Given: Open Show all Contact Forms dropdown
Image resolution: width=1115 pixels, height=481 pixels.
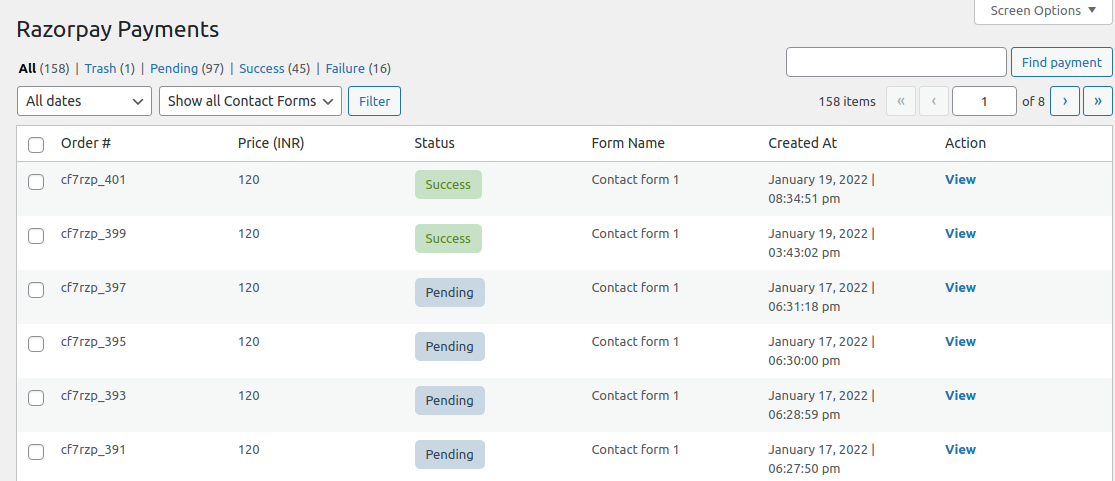Looking at the screenshot, I should point(250,101).
